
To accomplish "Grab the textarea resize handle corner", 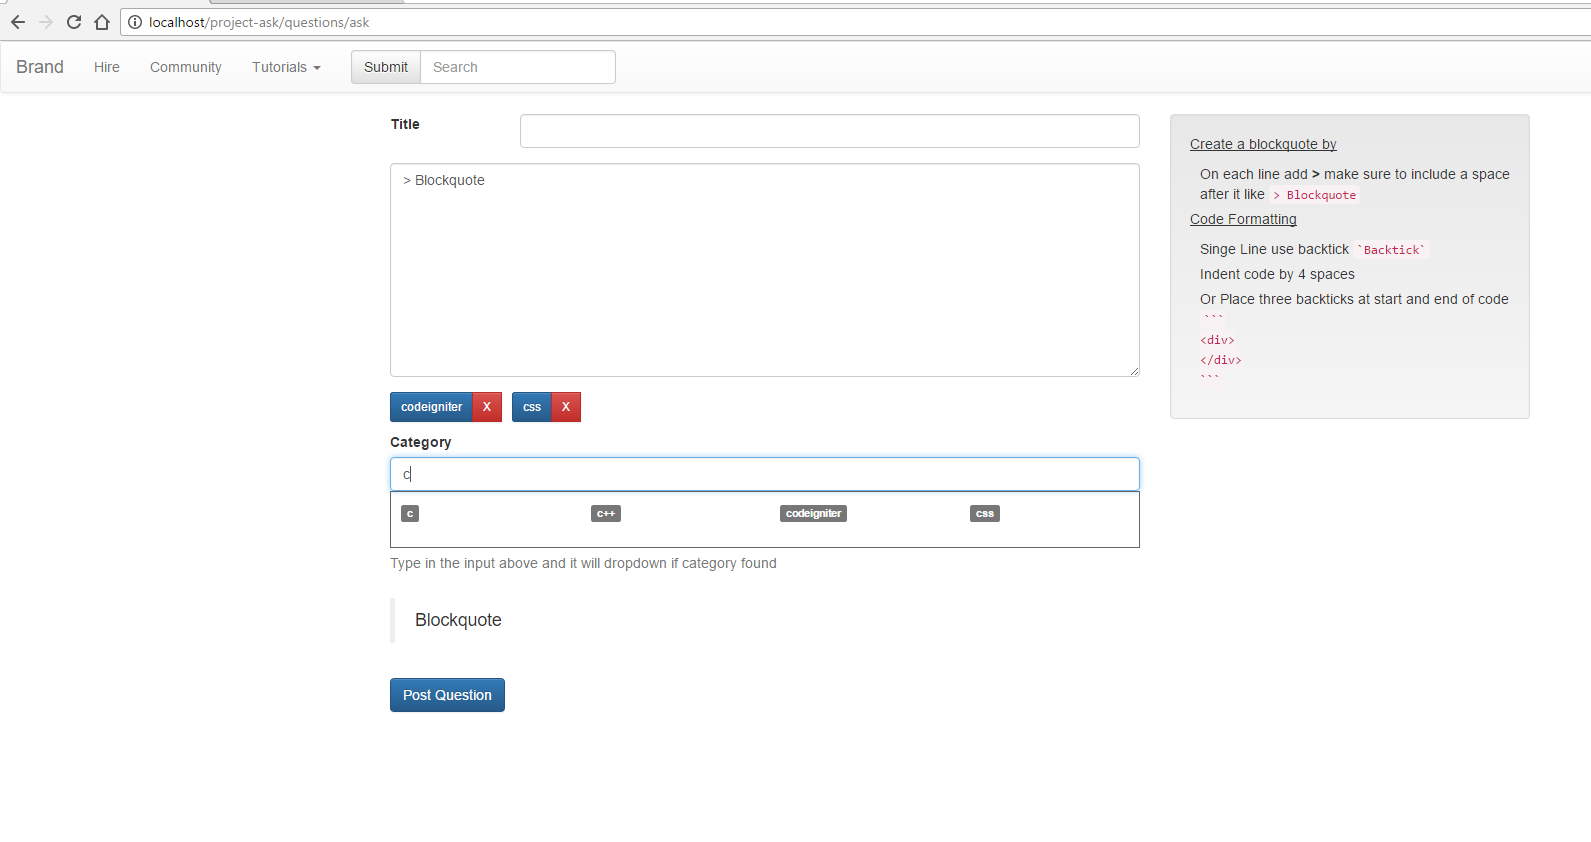I will (1133, 371).
